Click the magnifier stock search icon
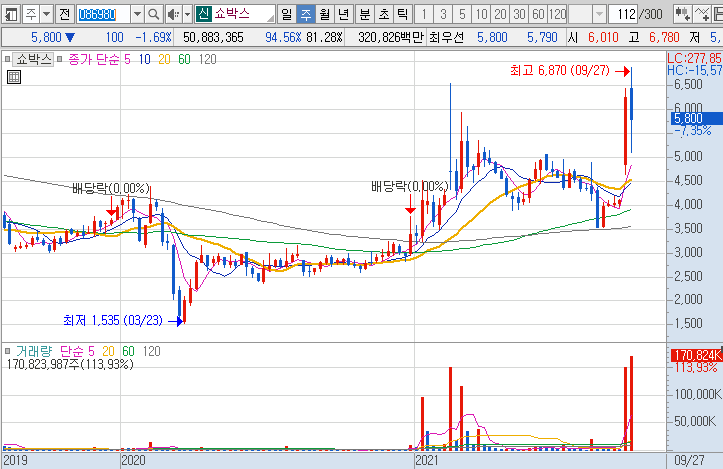Image resolution: width=723 pixels, height=469 pixels. [x=154, y=14]
